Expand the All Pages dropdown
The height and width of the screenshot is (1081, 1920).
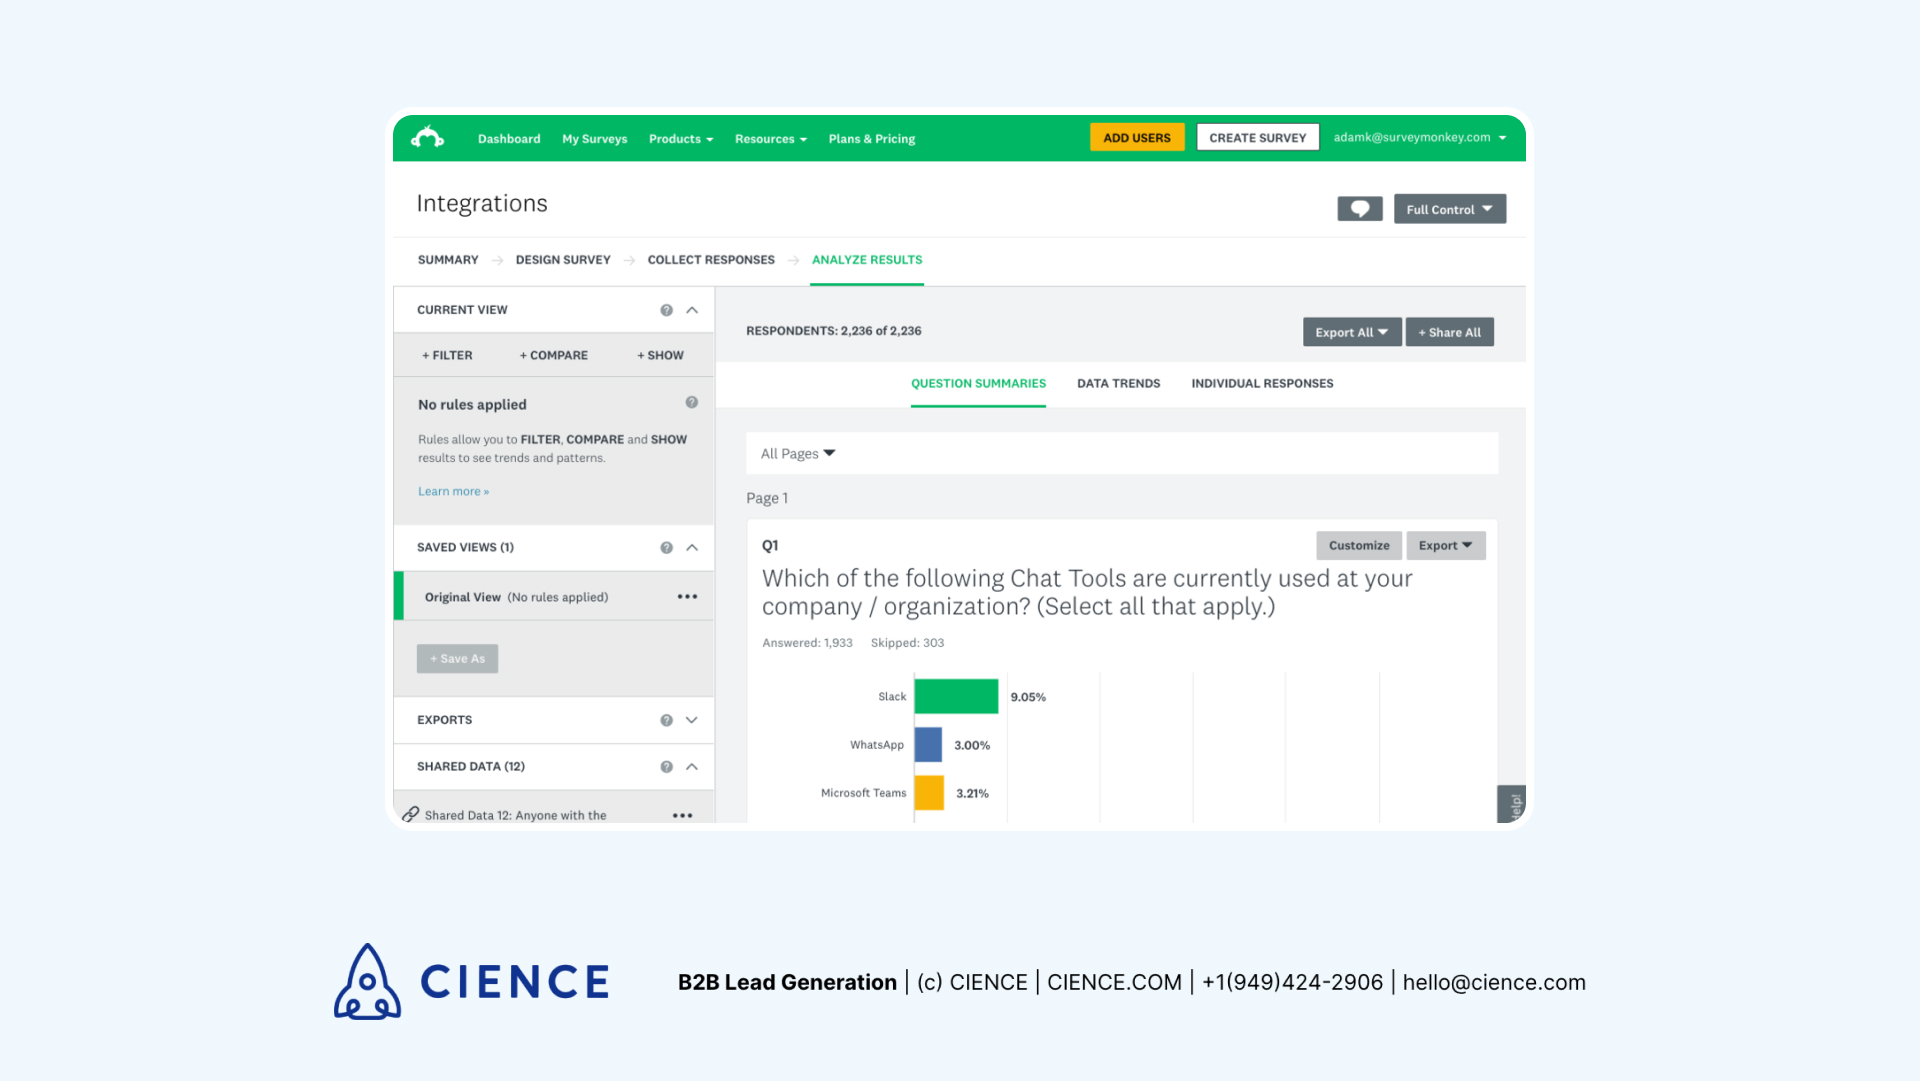click(798, 452)
